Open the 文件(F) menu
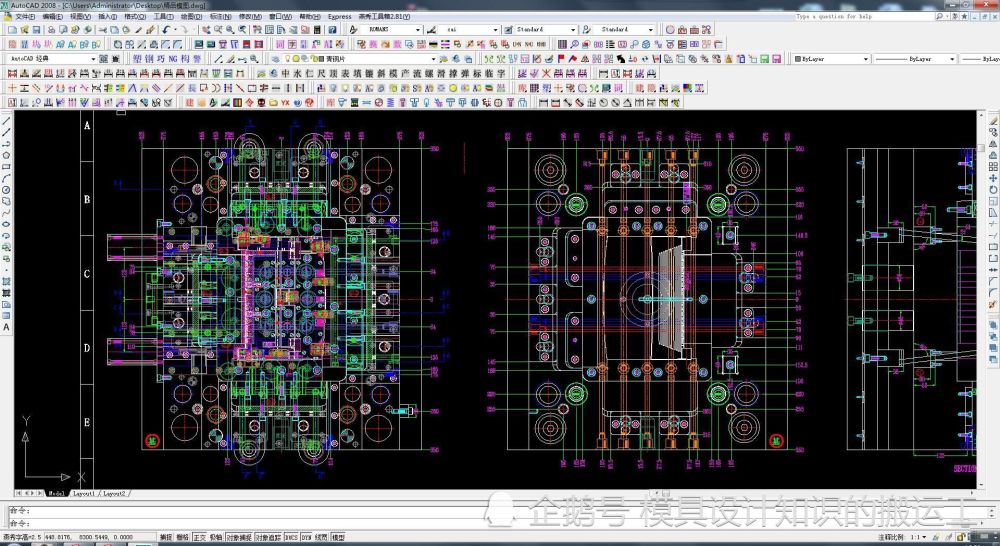This screenshot has height=546, width=1000. click(x=25, y=16)
